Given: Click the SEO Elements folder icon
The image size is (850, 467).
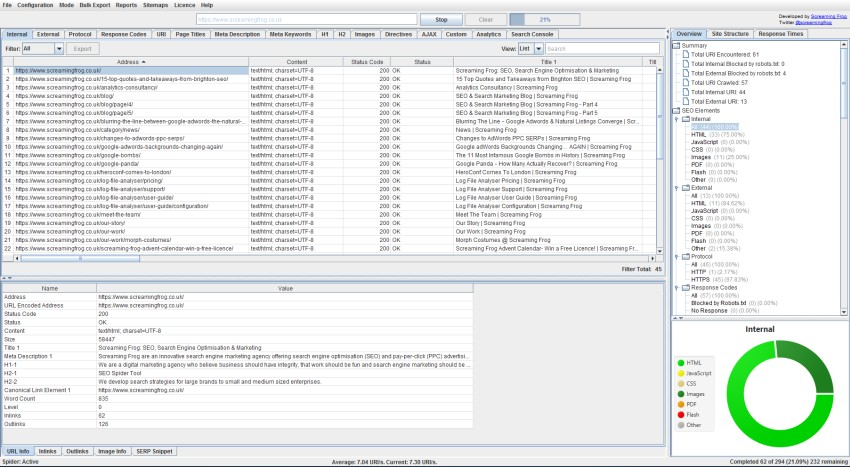Looking at the screenshot, I should [x=677, y=111].
